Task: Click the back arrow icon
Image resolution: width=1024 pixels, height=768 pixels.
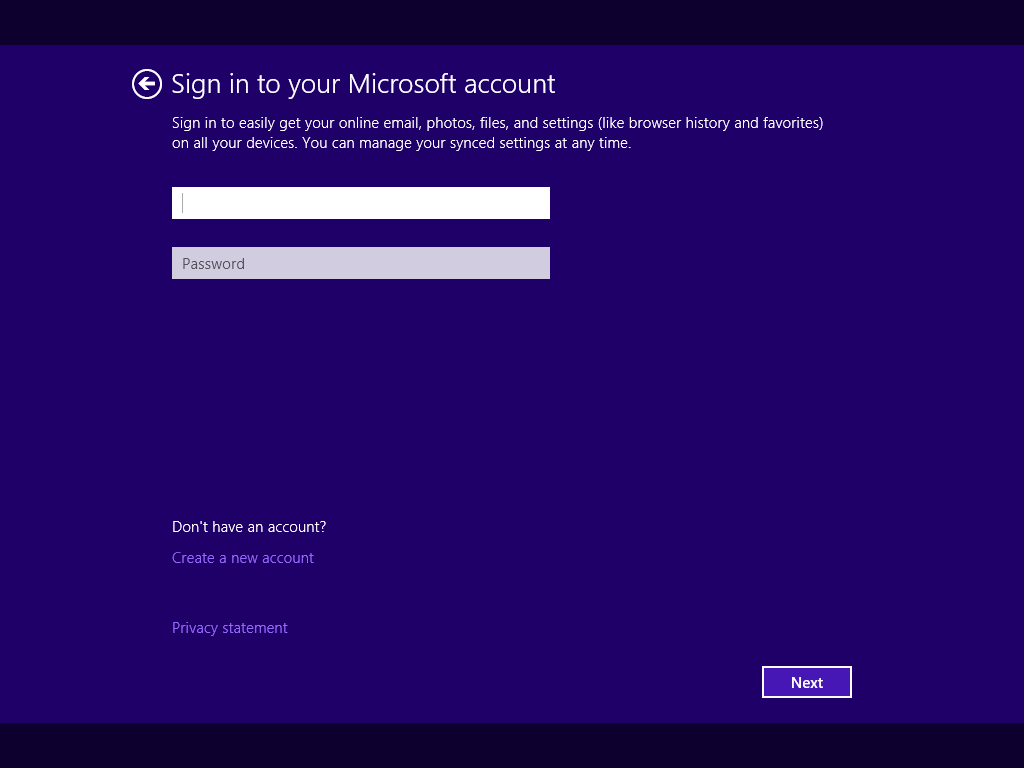Action: pos(147,84)
